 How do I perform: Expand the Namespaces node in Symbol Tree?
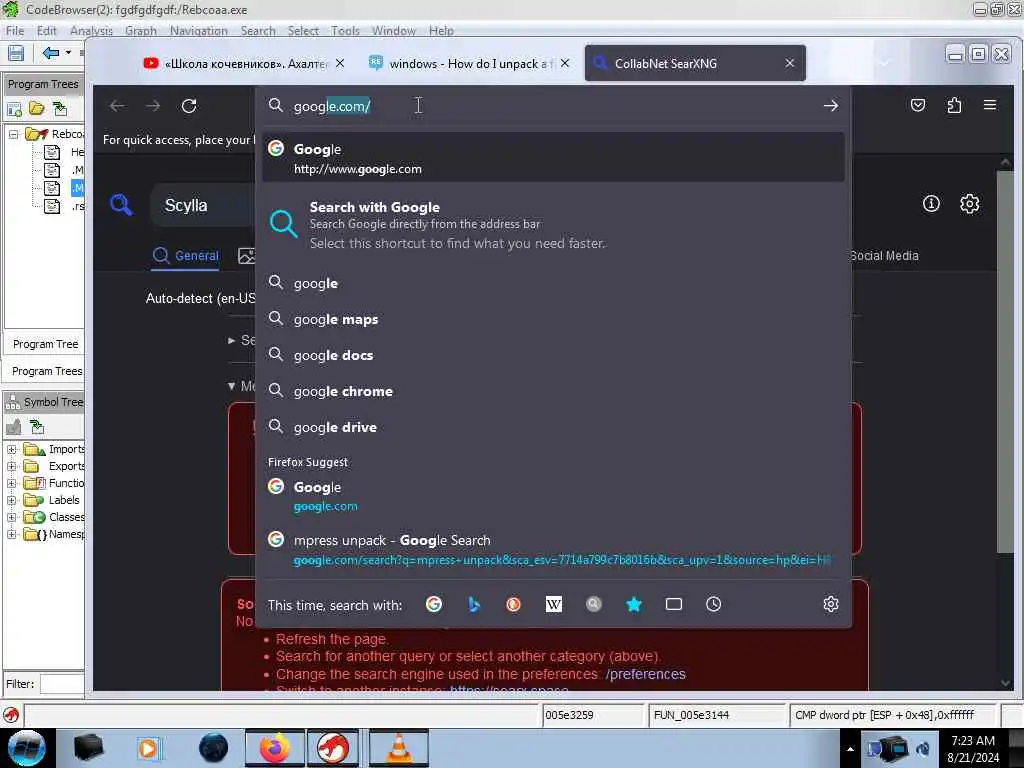coord(11,534)
